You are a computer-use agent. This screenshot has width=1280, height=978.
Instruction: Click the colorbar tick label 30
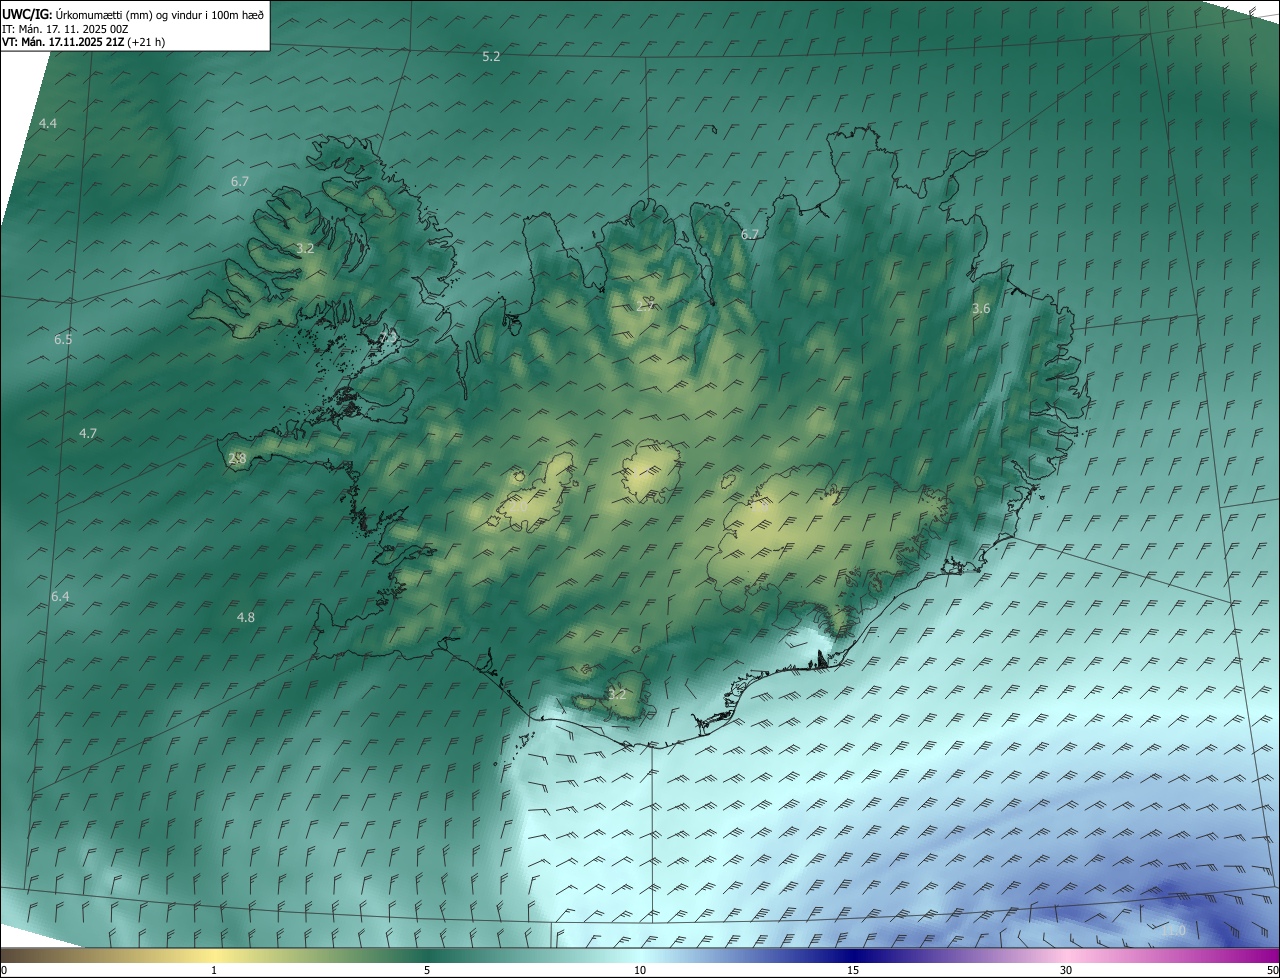(1066, 970)
